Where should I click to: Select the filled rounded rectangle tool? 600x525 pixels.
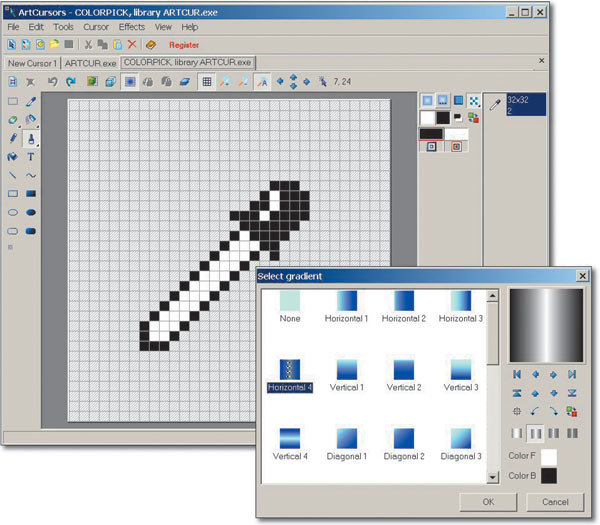click(31, 231)
